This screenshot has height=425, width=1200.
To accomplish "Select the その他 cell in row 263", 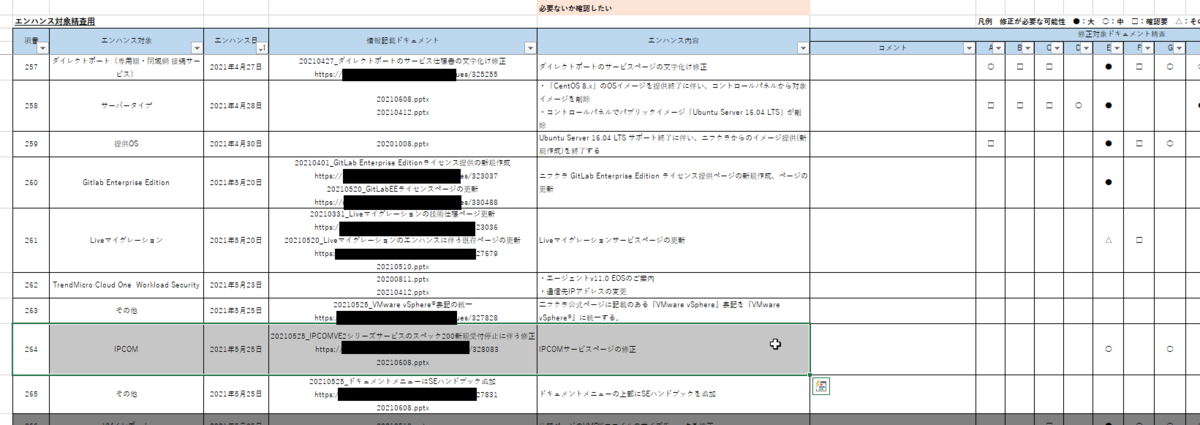I will [126, 310].
